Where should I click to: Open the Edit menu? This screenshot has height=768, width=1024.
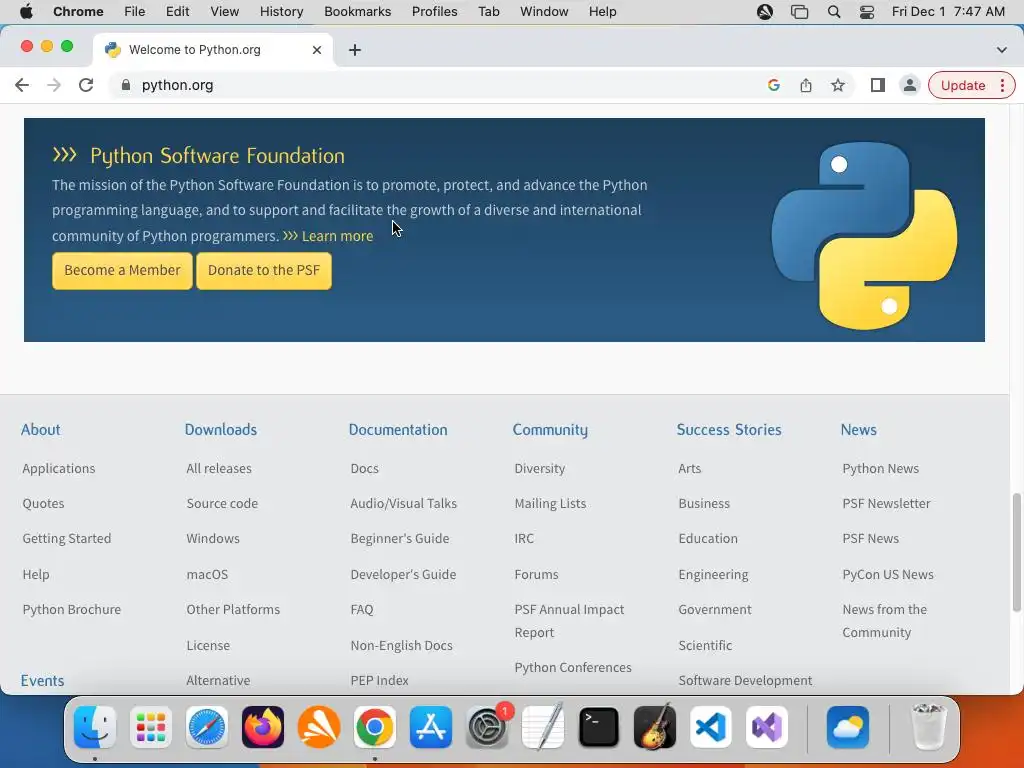(x=177, y=12)
